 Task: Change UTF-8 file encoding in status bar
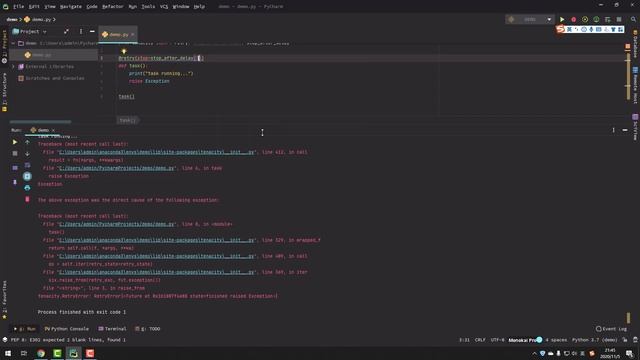[x=498, y=340]
